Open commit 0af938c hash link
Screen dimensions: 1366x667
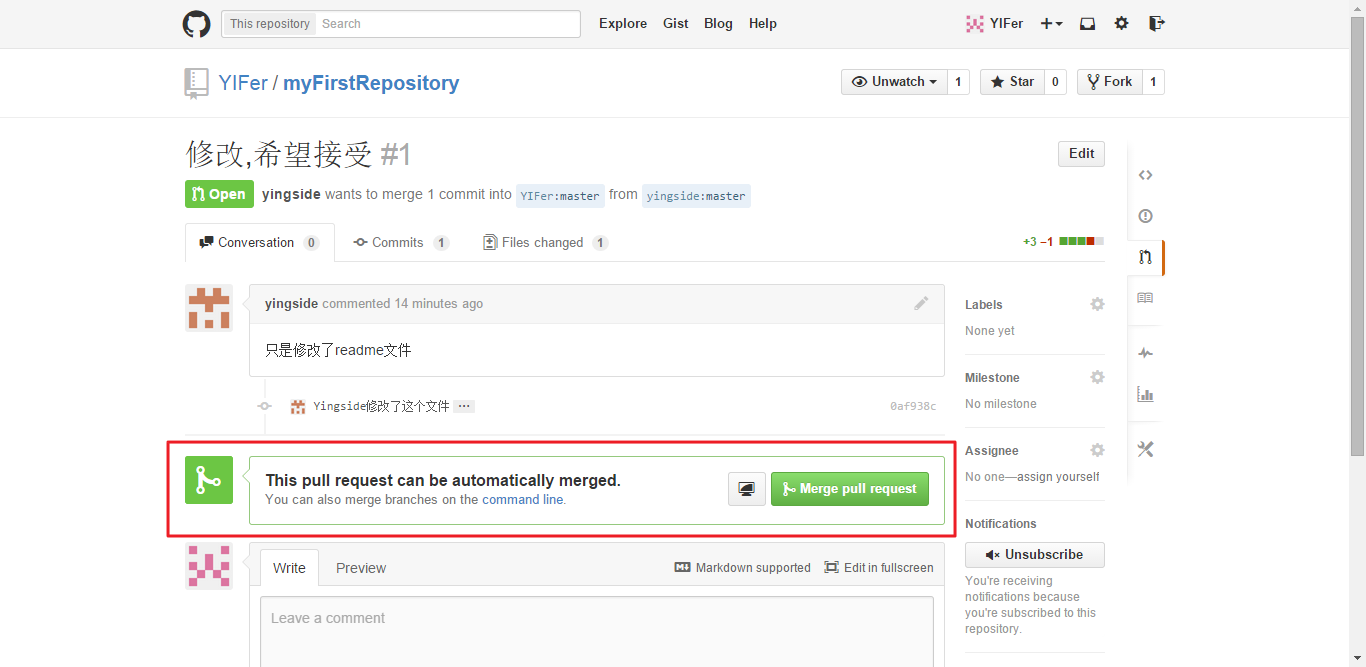[913, 407]
